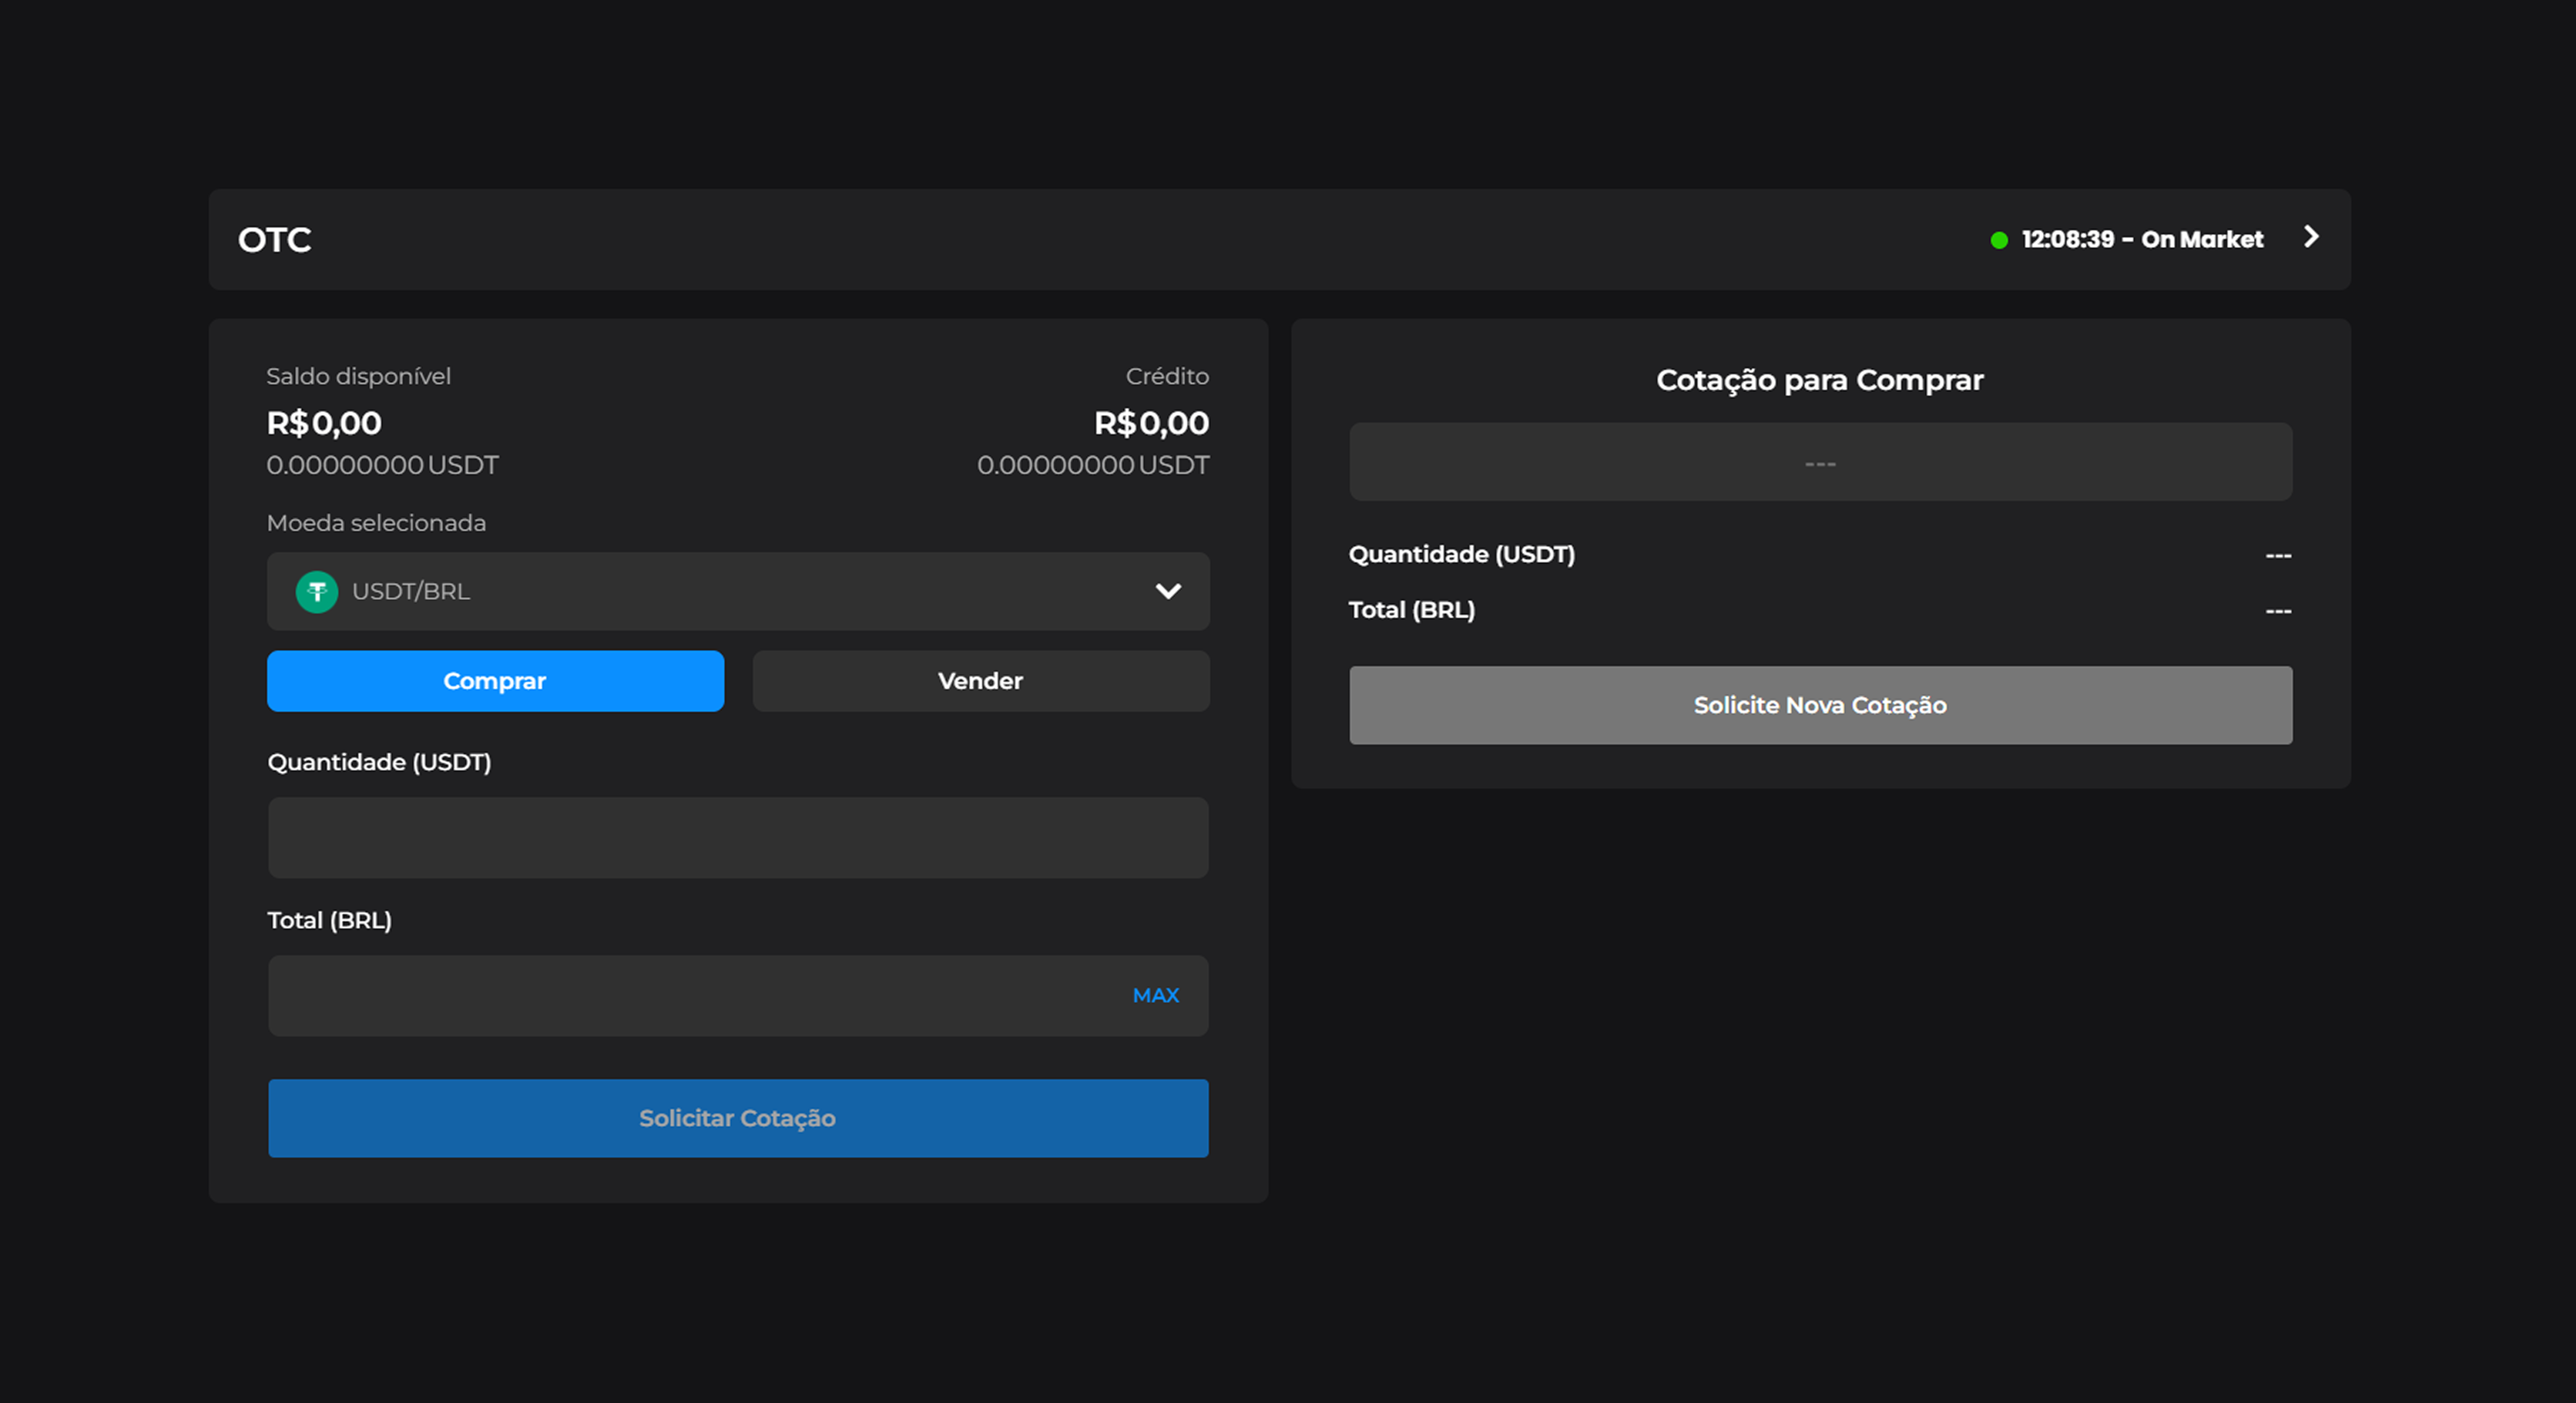Screen dimensions: 2576x1403
Task: Click Quantidade (USDT) row in quote panel
Action: coord(1820,554)
